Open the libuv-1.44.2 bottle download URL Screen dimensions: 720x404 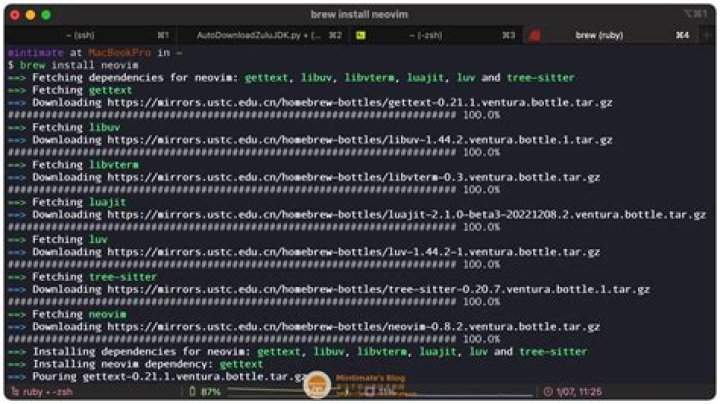[360, 140]
